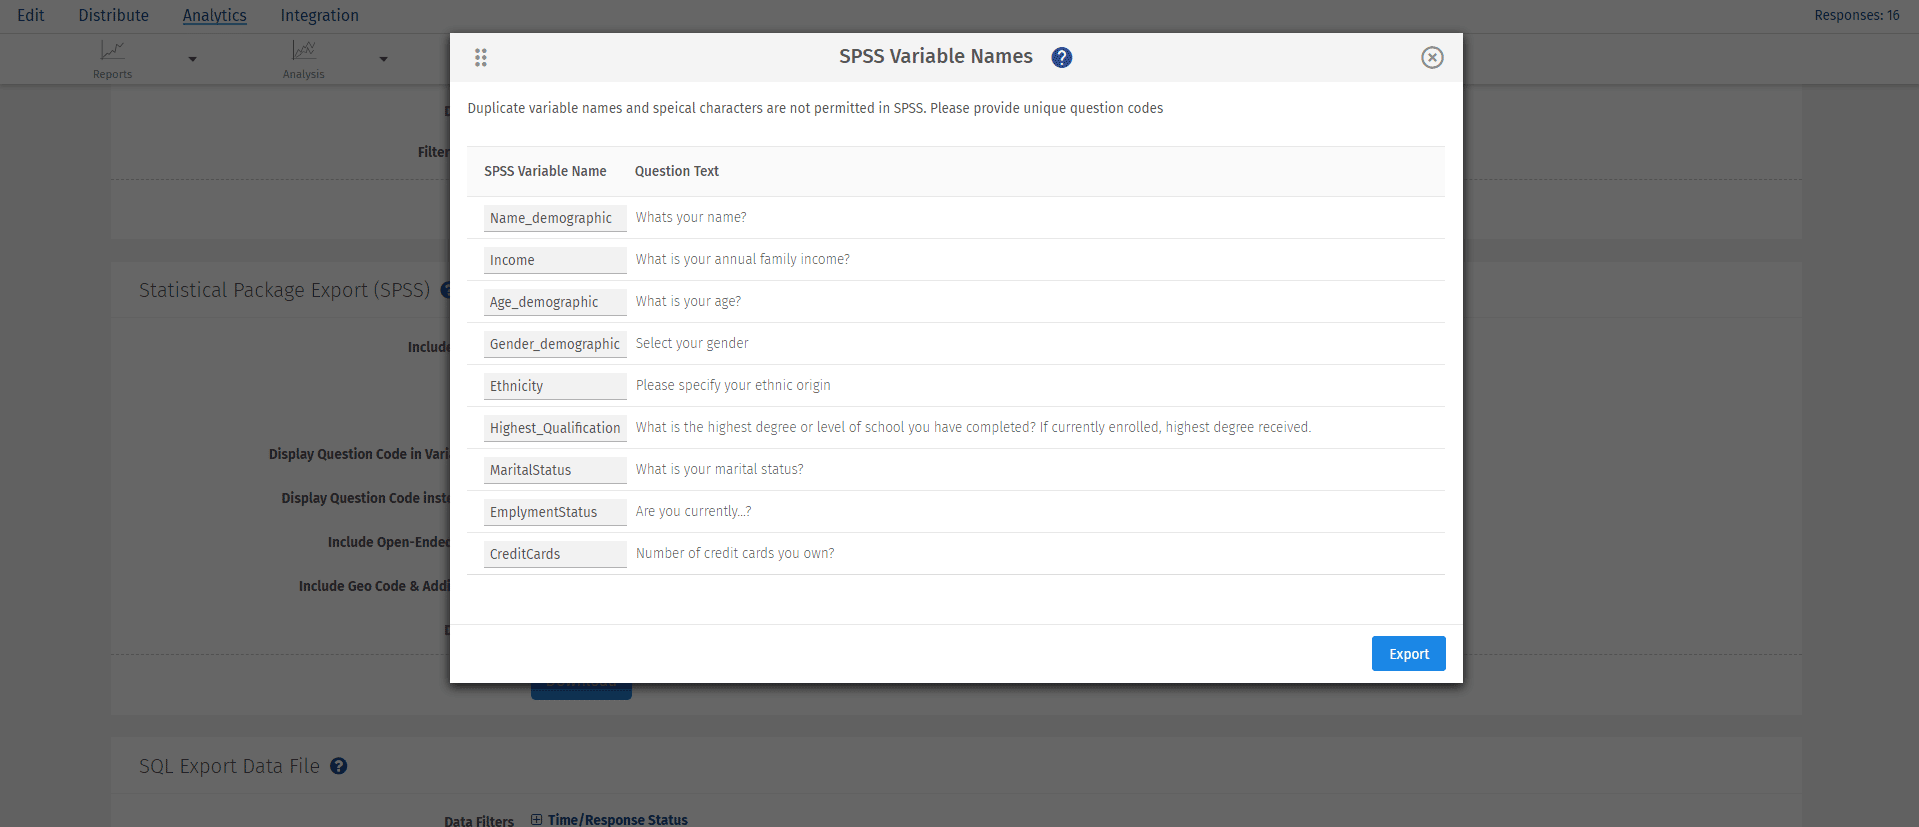Click 'What is your age?' text
Screen dimensions: 1919x827
[x=688, y=301]
